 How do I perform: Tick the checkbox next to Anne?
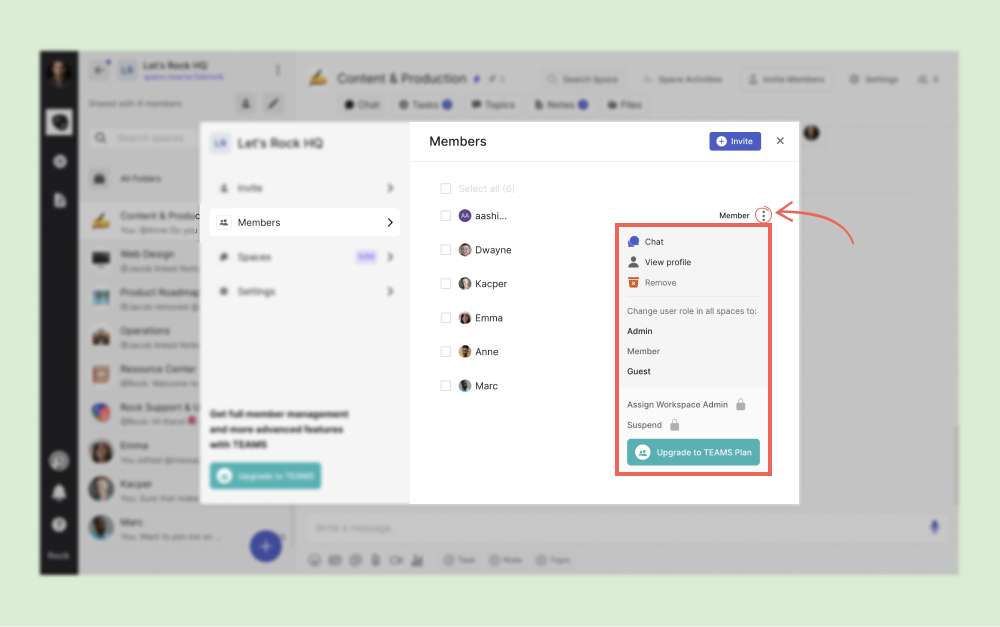point(446,351)
